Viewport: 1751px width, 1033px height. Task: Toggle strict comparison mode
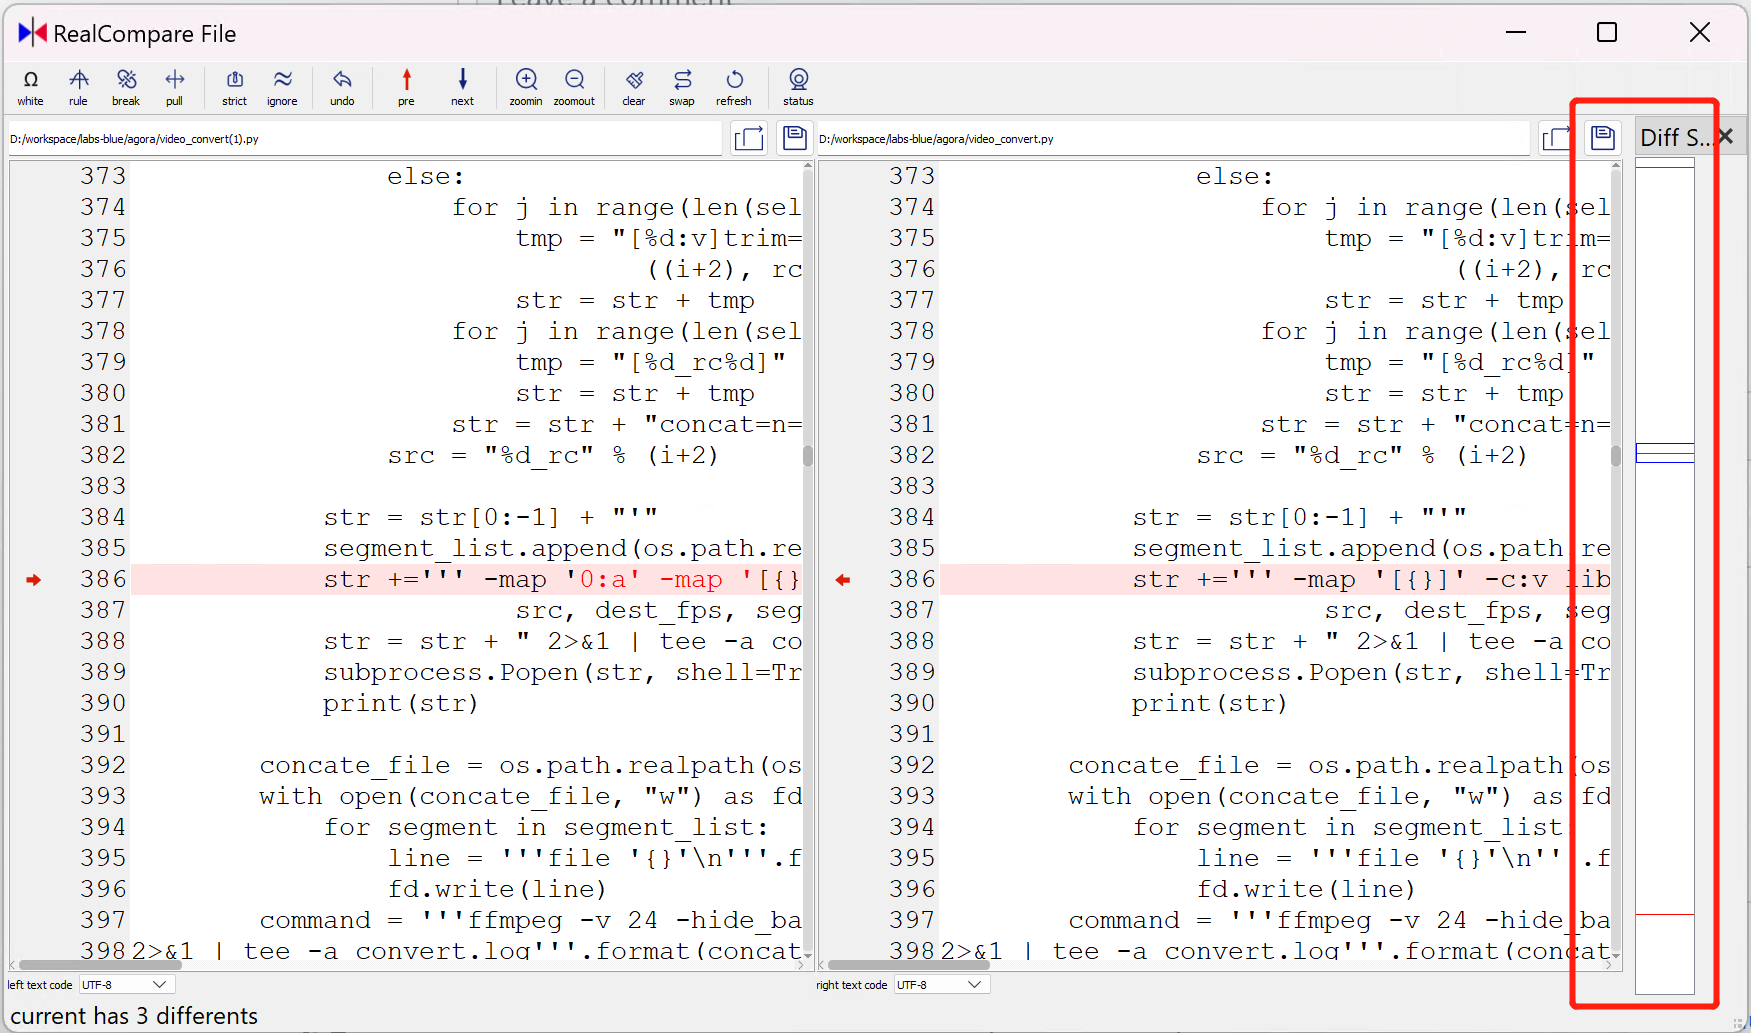pyautogui.click(x=233, y=87)
